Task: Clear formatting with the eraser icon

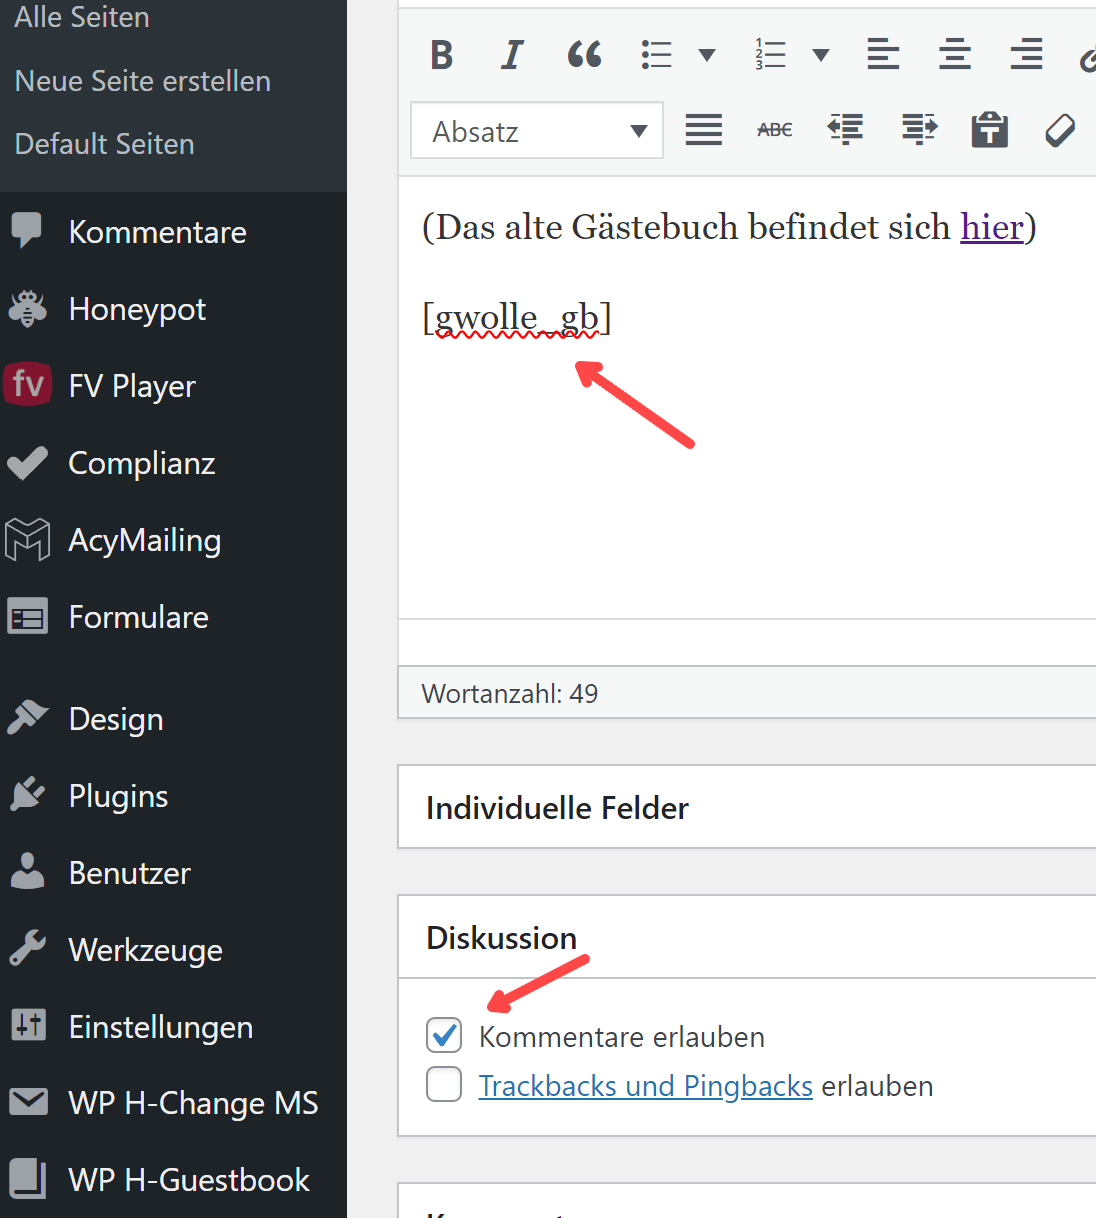Action: [x=1059, y=130]
